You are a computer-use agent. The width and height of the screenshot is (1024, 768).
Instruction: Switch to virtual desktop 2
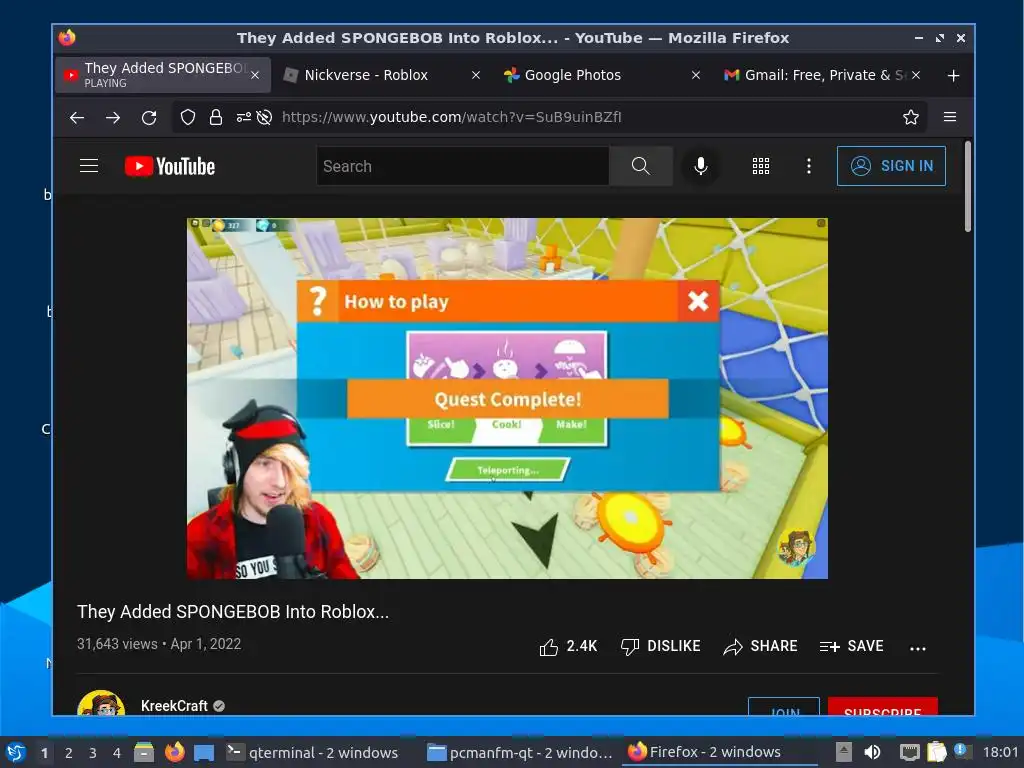[x=69, y=753]
